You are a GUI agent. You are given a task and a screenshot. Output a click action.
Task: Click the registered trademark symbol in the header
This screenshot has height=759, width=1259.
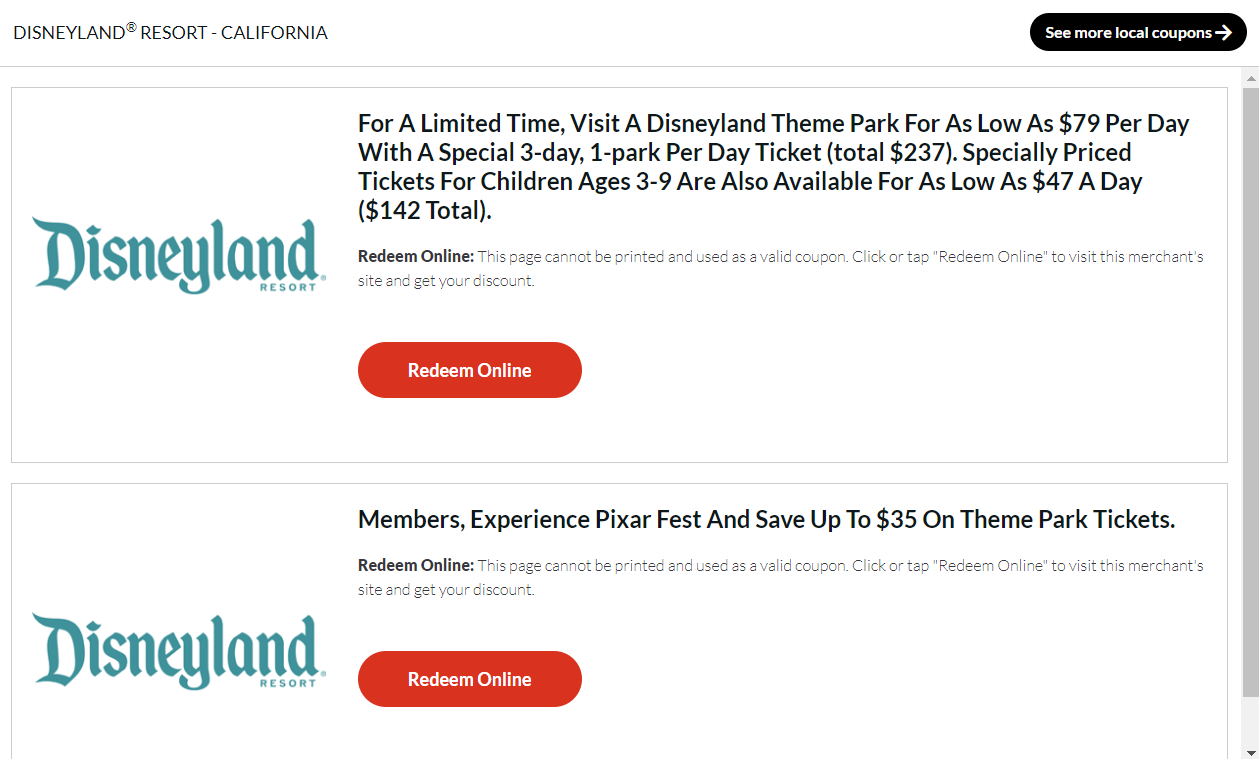(x=131, y=27)
